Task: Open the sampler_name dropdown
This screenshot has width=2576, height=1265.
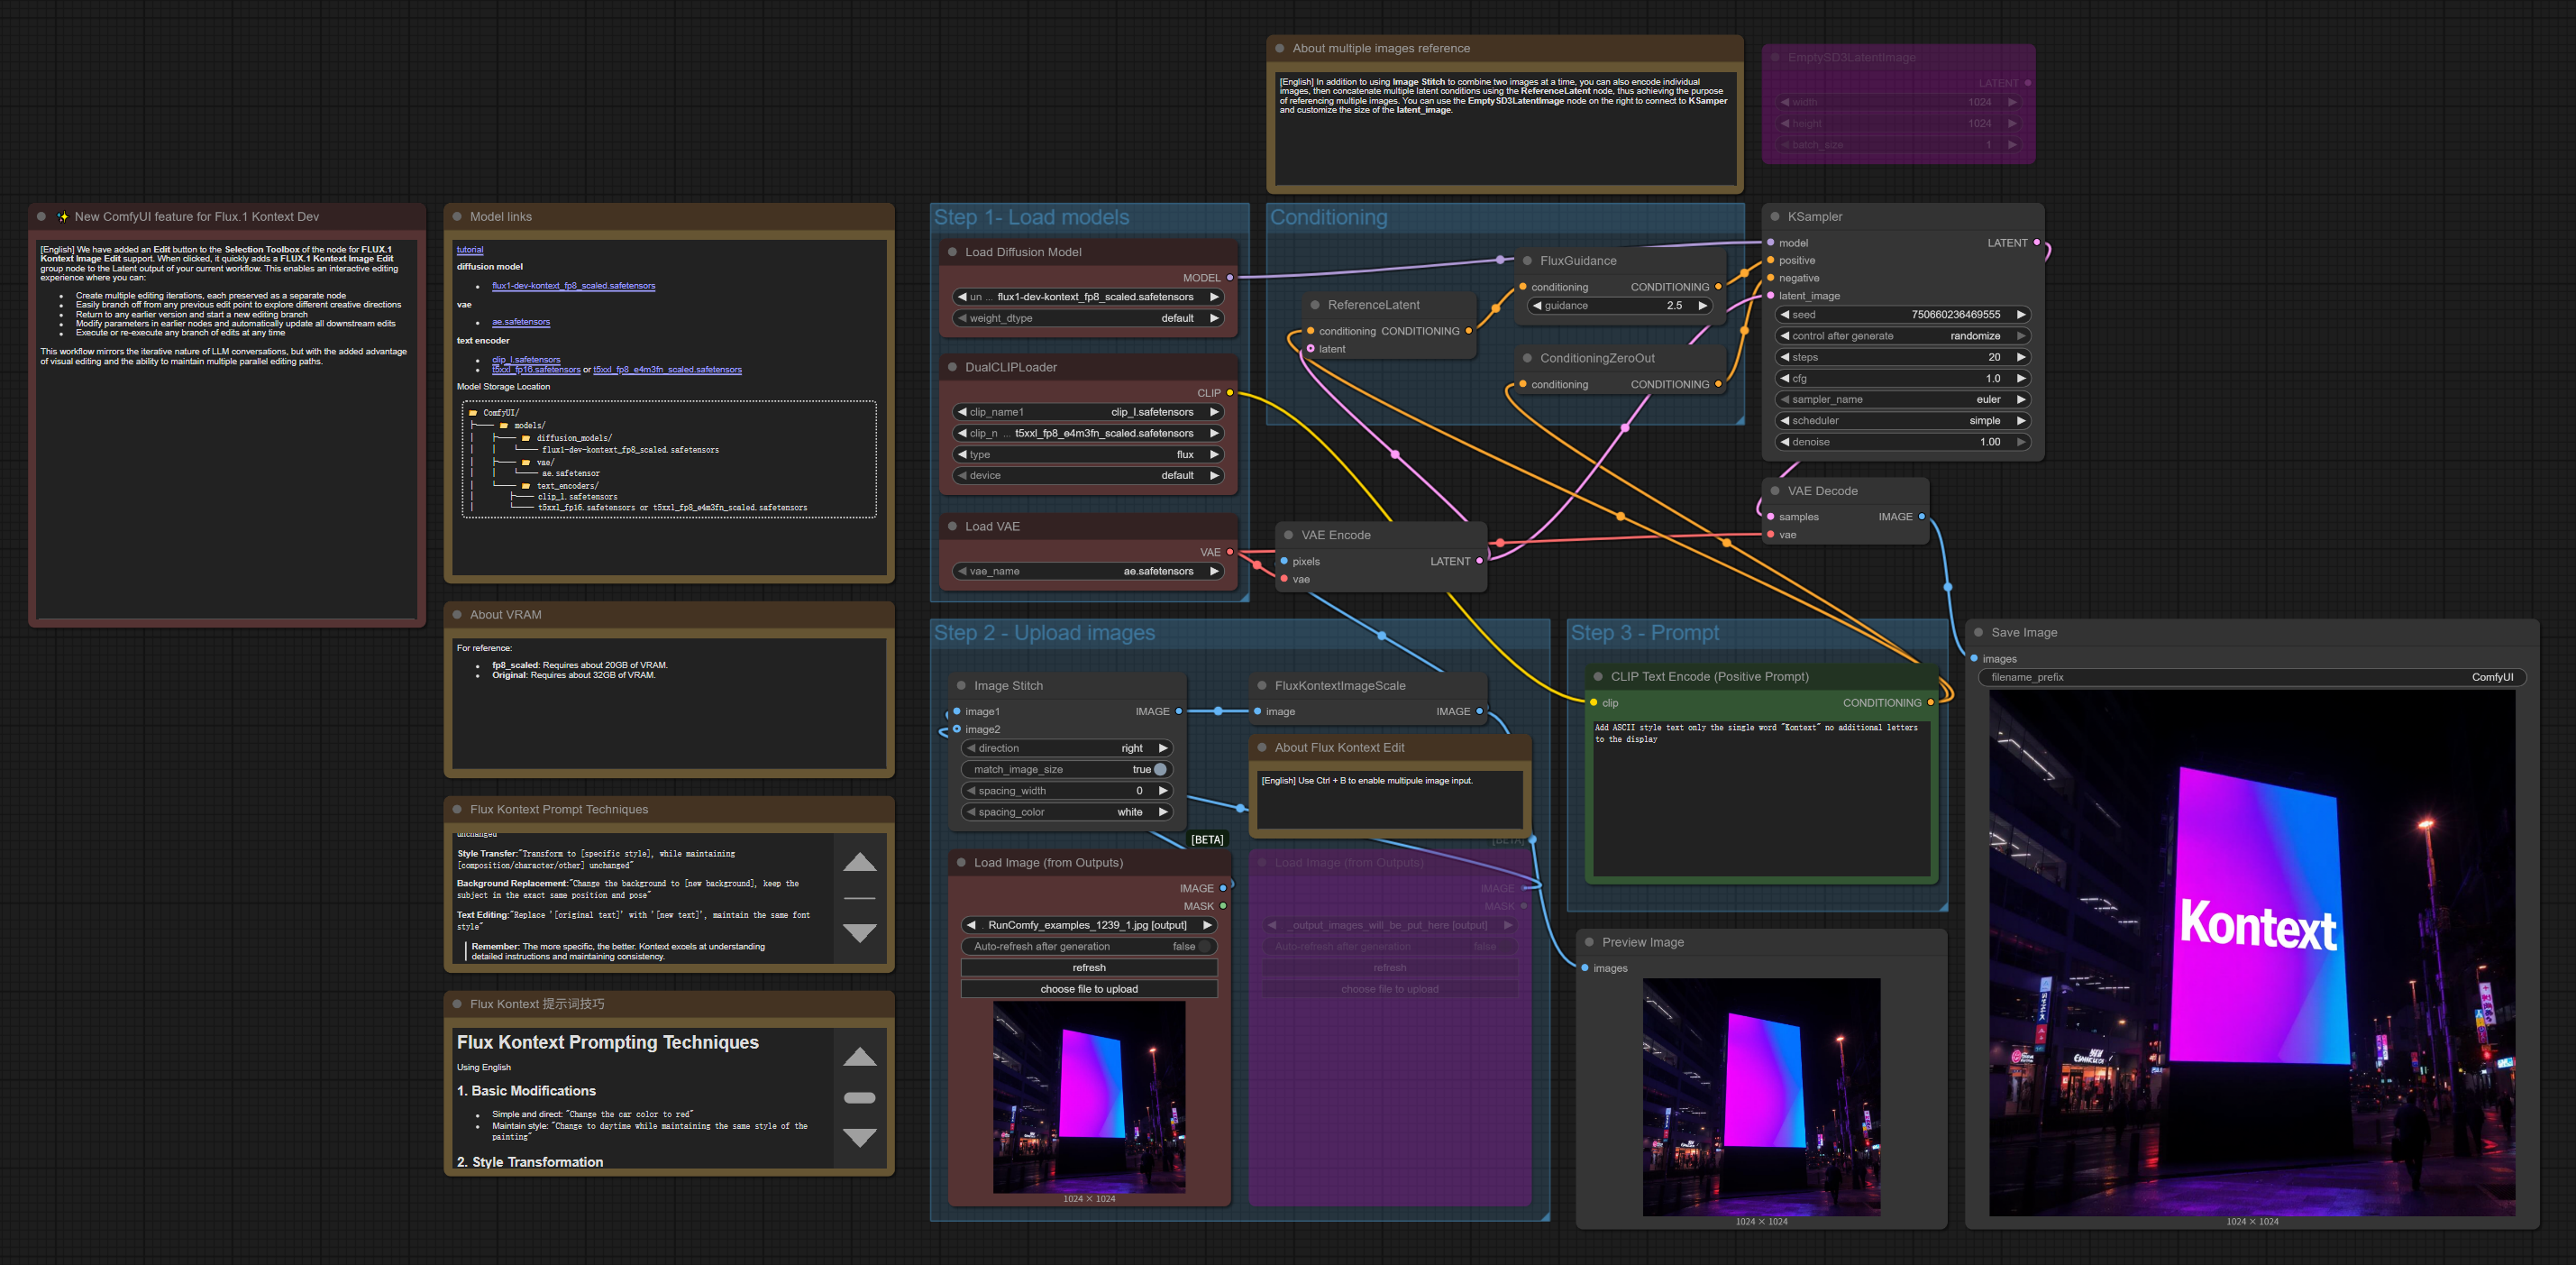Action: [x=1903, y=400]
